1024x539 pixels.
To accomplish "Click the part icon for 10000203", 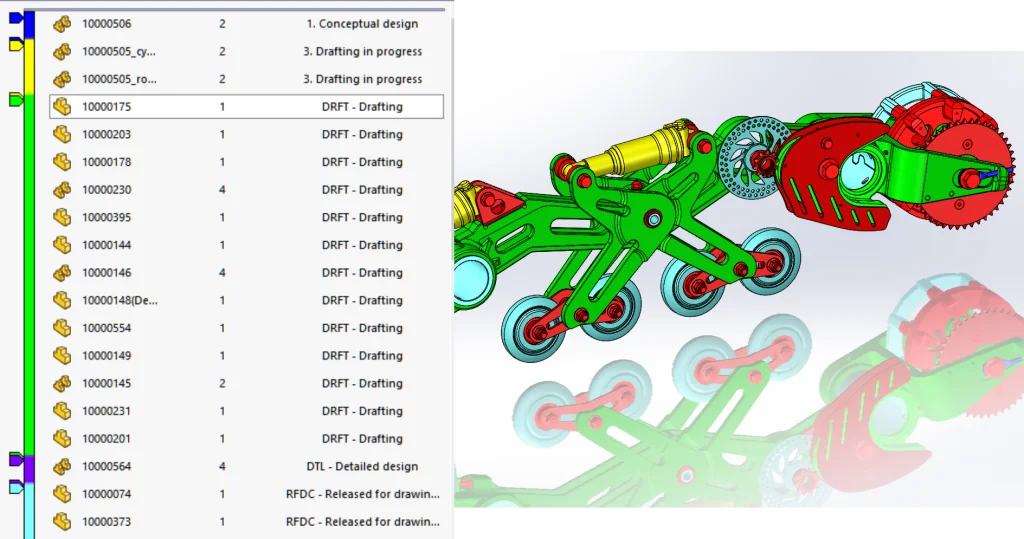I will (62, 135).
